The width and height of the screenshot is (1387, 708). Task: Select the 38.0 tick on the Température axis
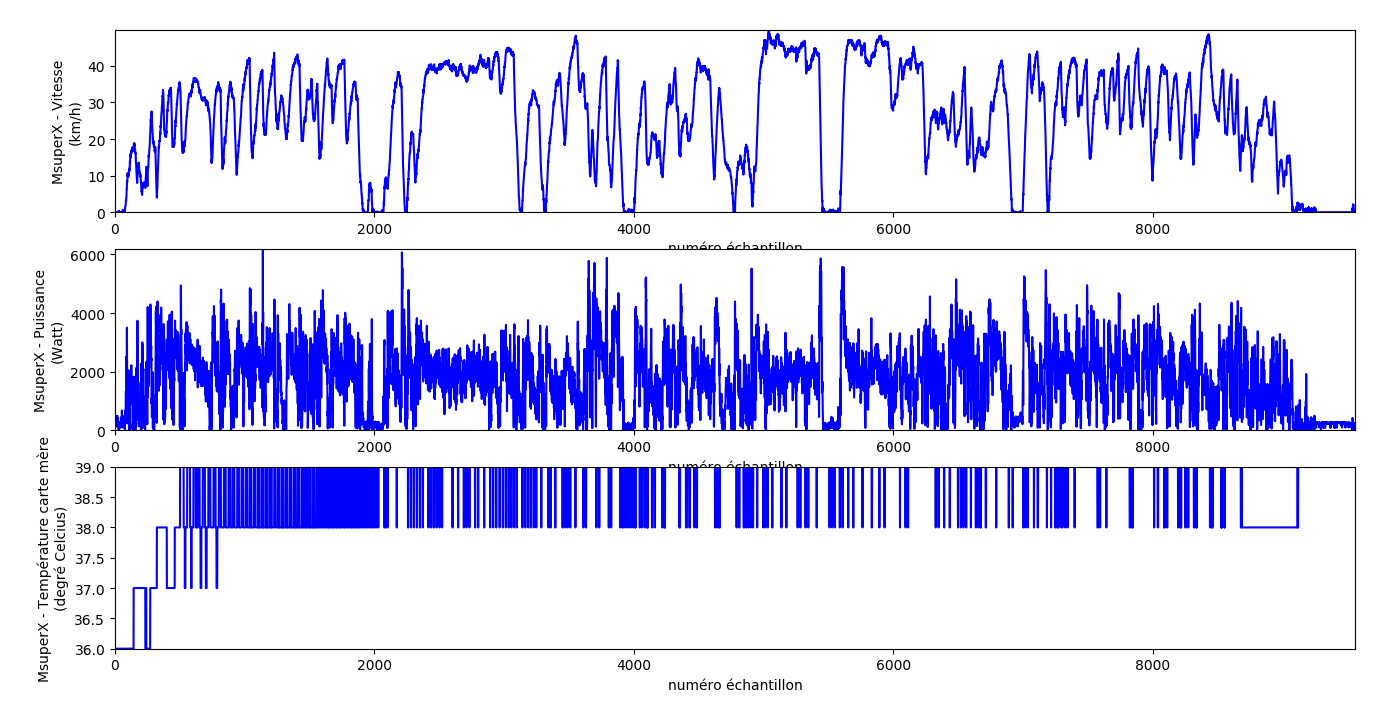click(92, 528)
